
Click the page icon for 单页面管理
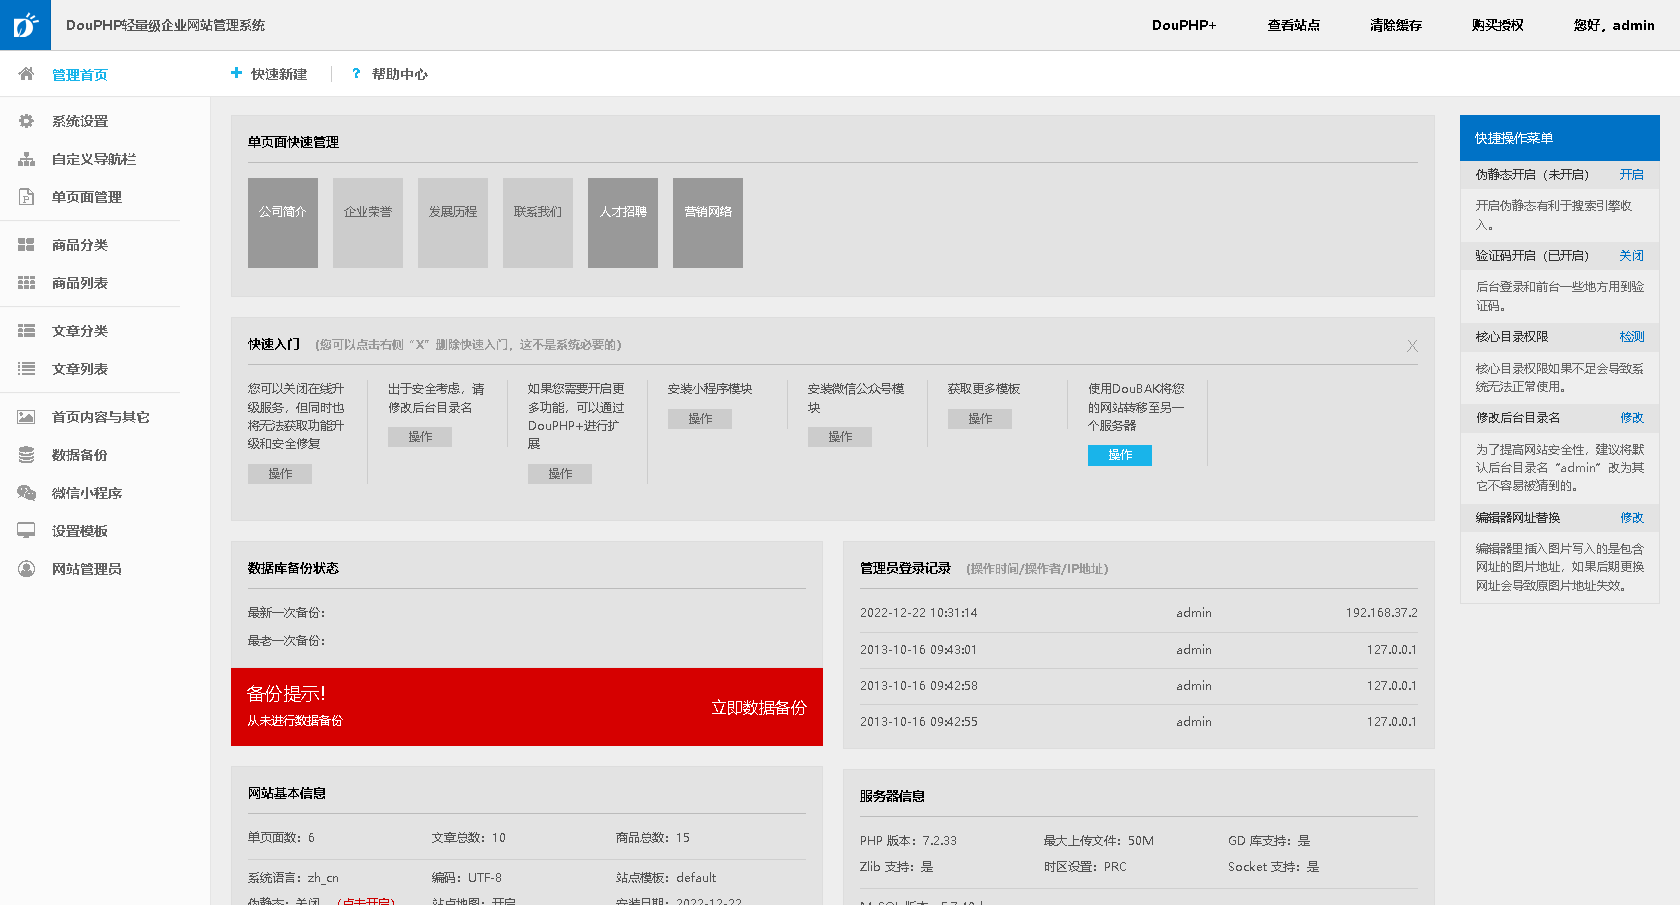point(26,197)
